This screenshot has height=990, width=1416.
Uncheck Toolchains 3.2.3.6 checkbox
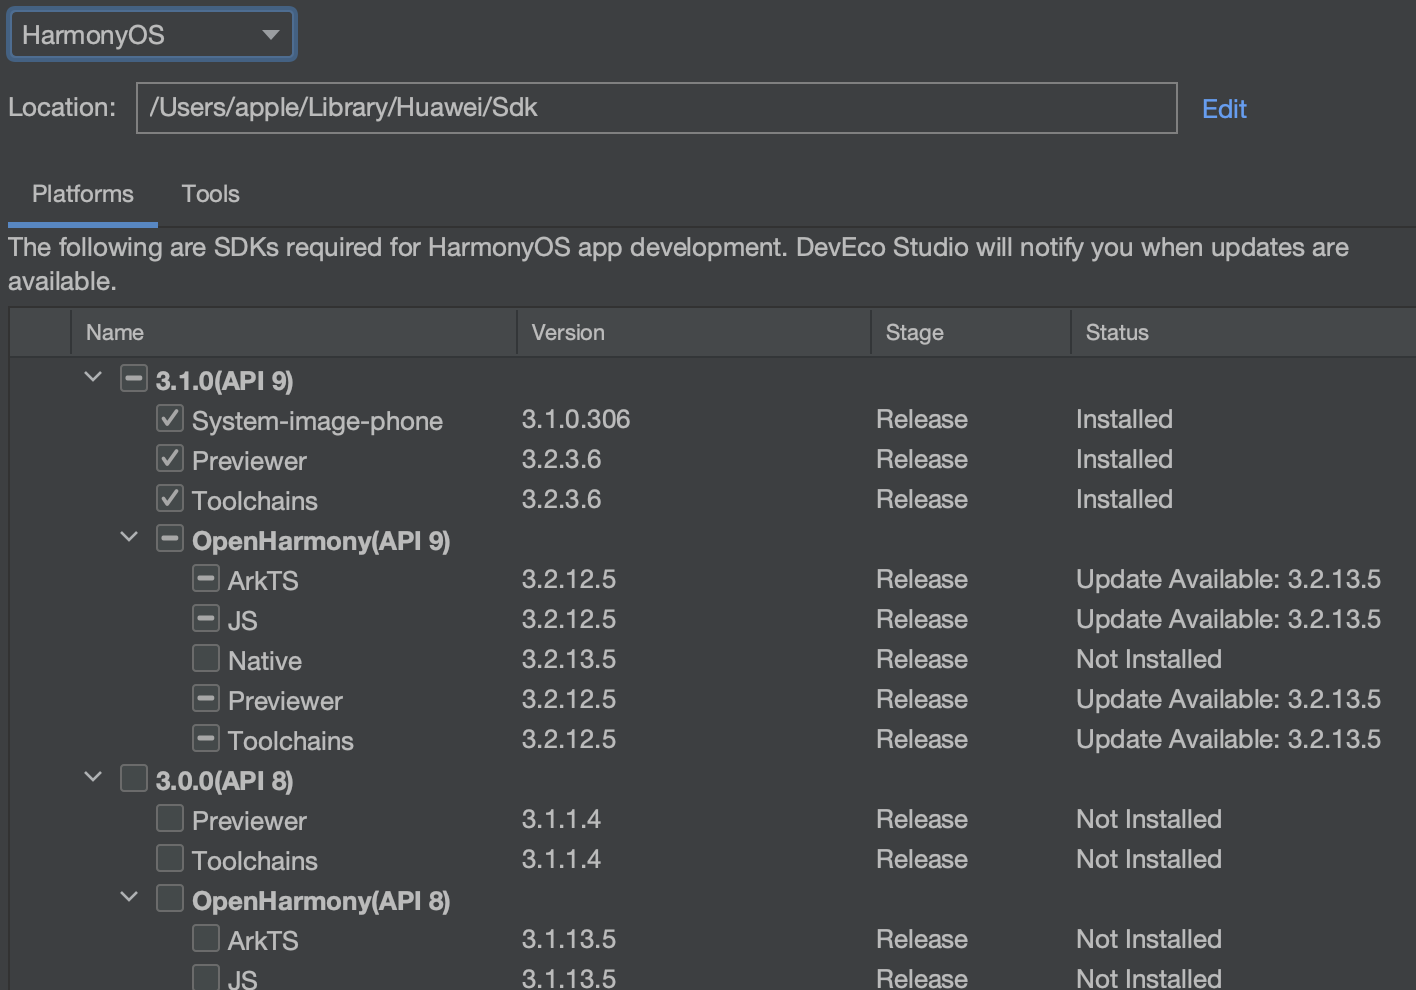[x=170, y=498]
